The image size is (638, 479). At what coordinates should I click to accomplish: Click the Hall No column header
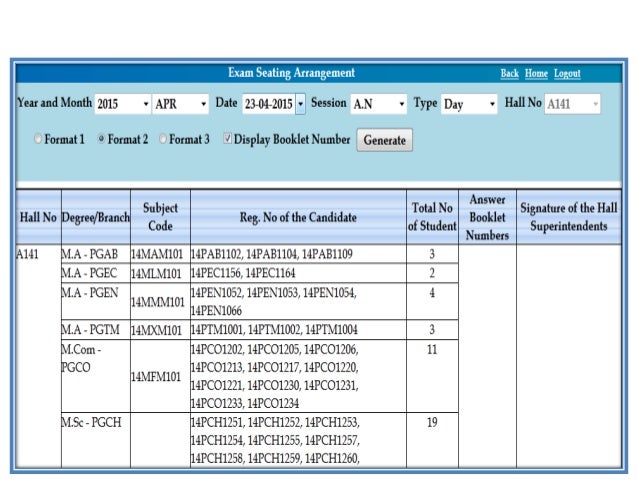coord(38,217)
